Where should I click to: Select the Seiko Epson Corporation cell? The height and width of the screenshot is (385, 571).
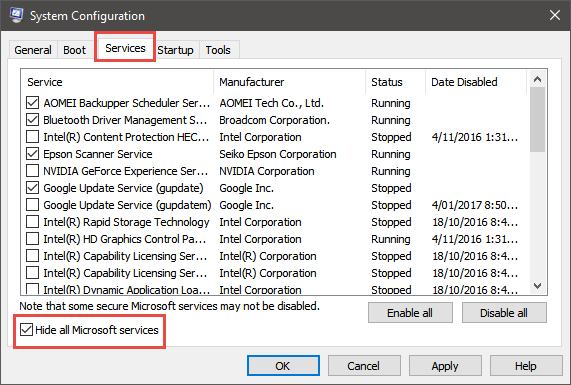(x=277, y=154)
